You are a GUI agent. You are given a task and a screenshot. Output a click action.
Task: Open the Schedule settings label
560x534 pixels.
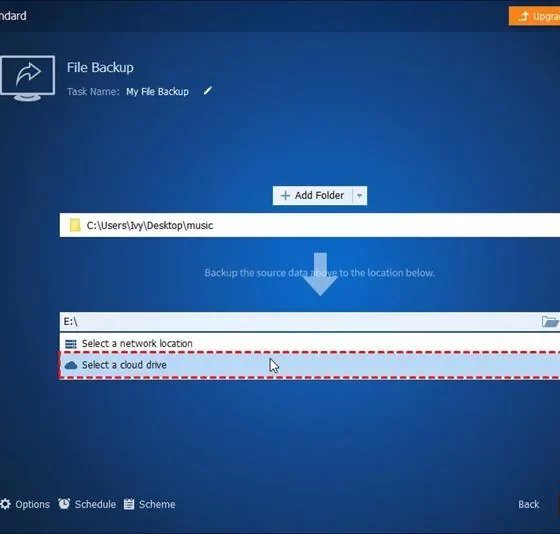click(x=95, y=504)
